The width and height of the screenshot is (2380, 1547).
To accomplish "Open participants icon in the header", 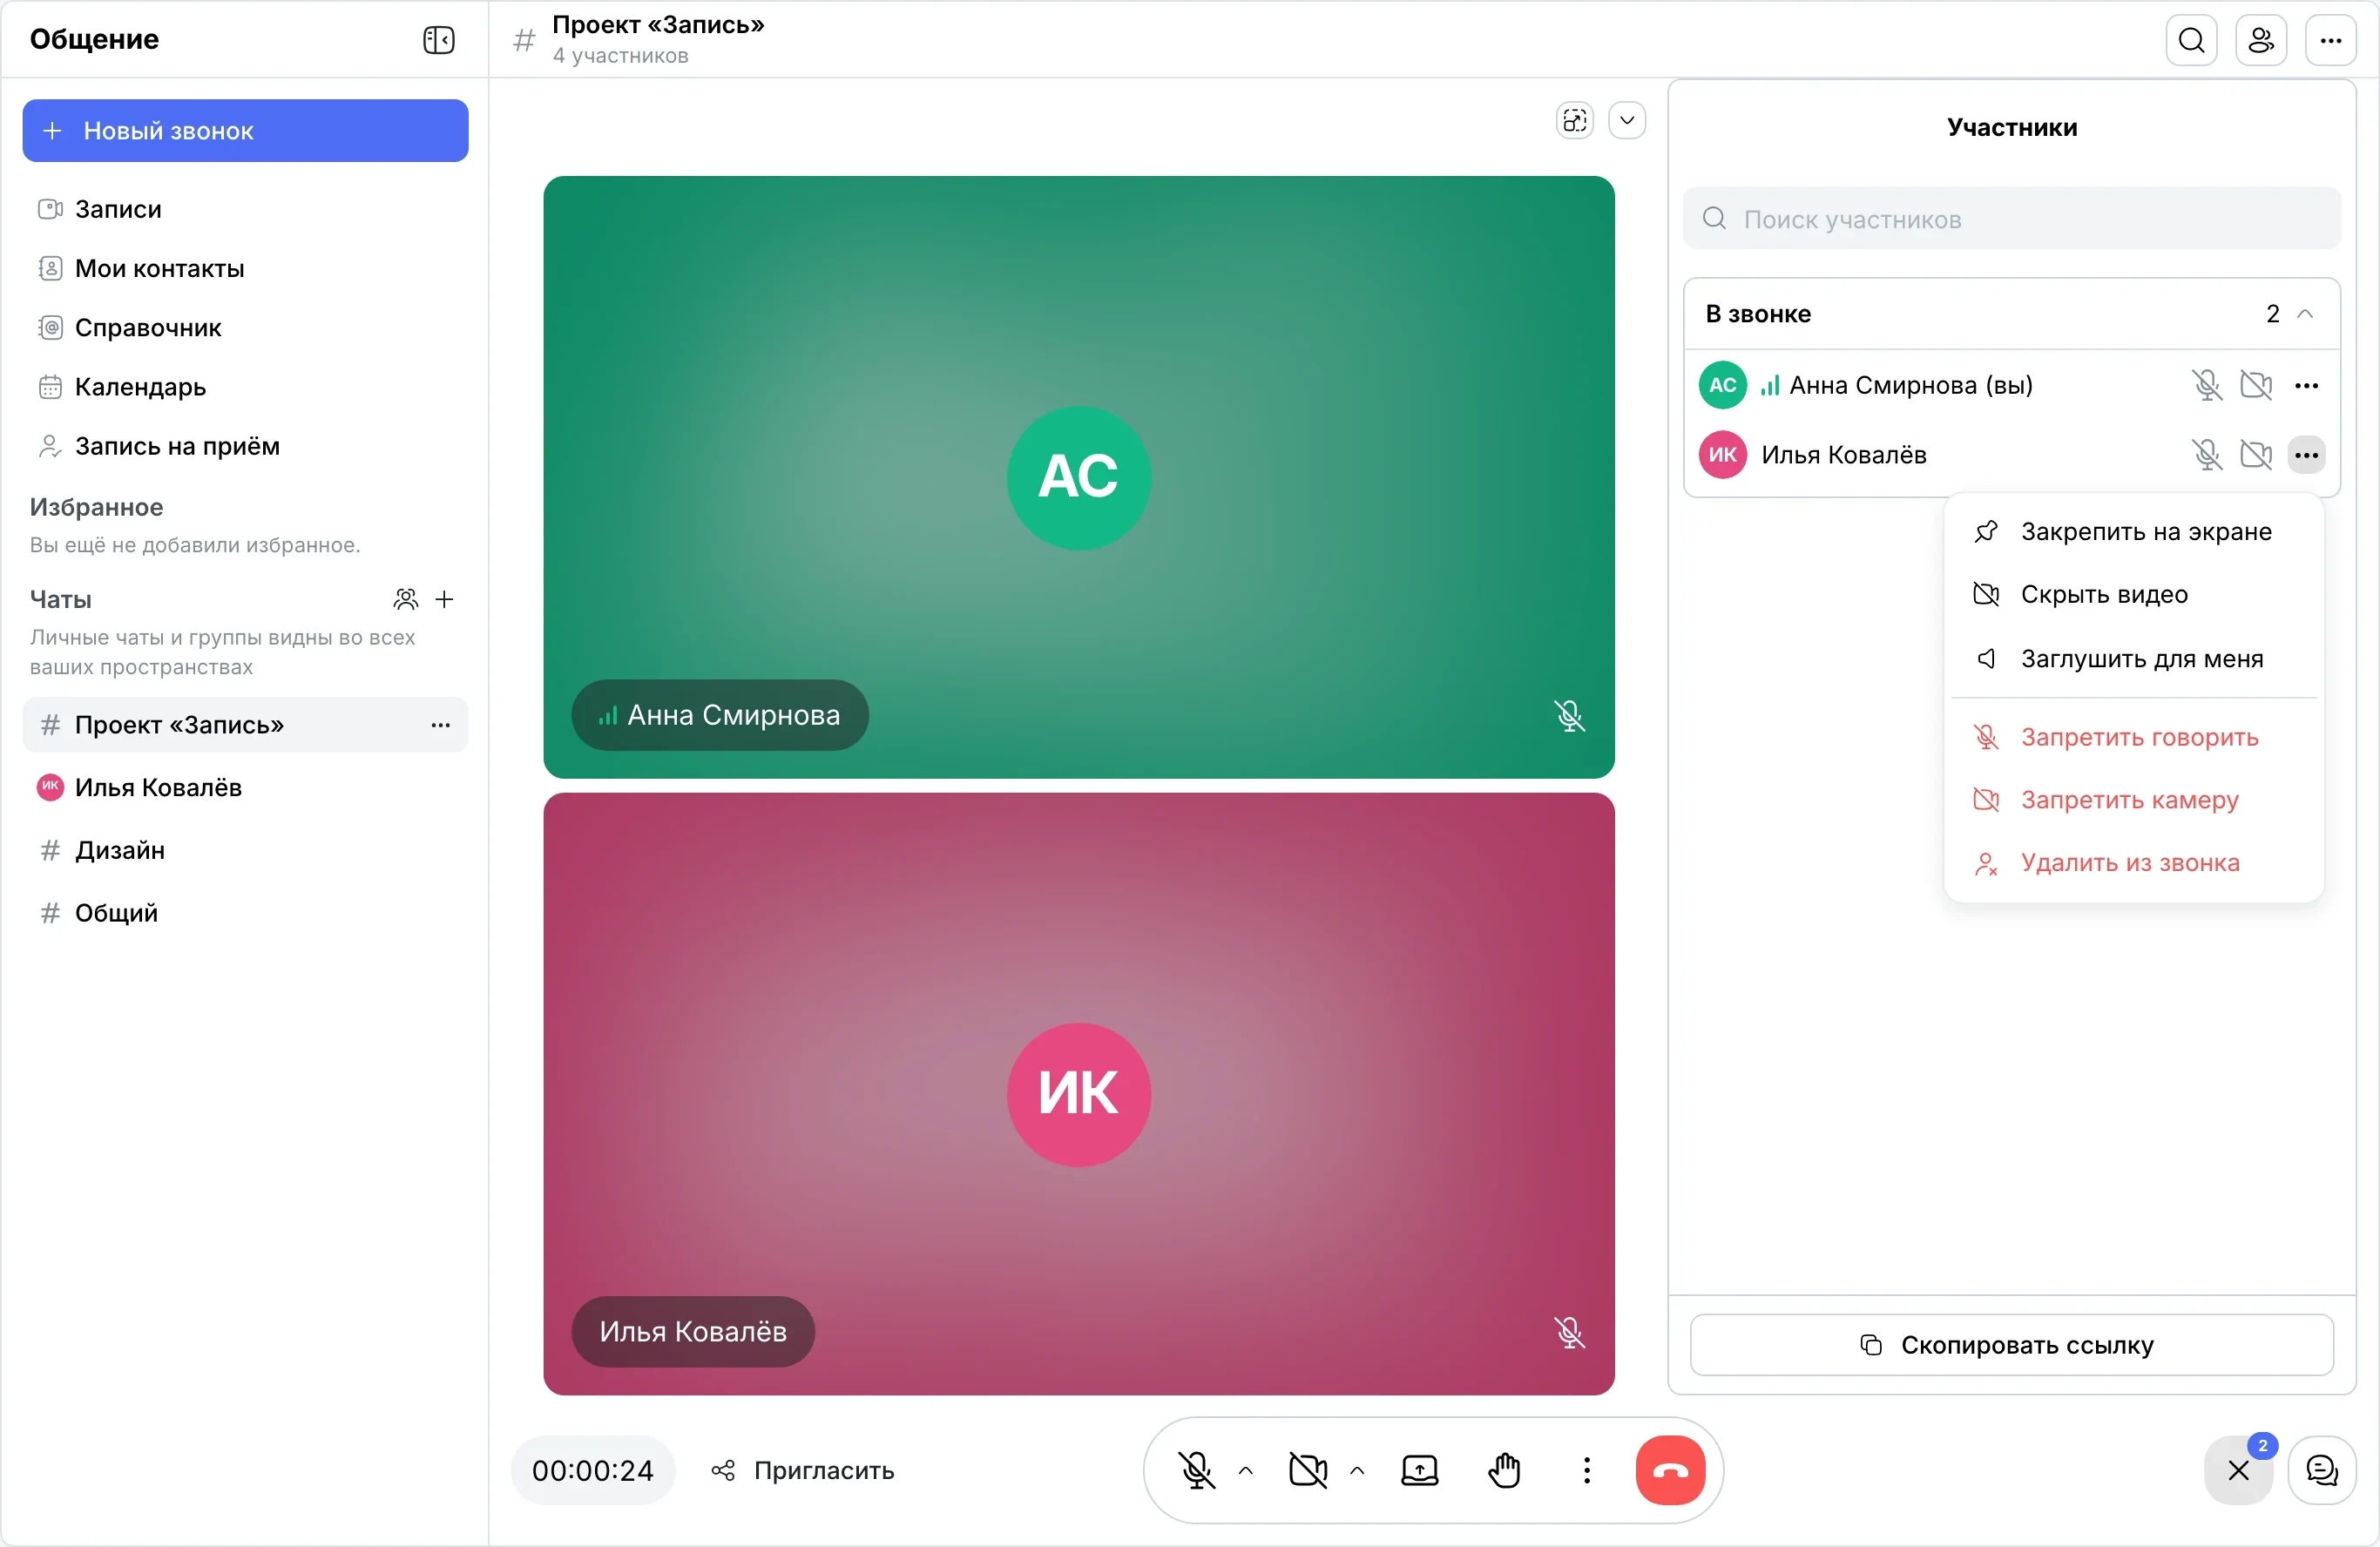I will coord(2261,40).
